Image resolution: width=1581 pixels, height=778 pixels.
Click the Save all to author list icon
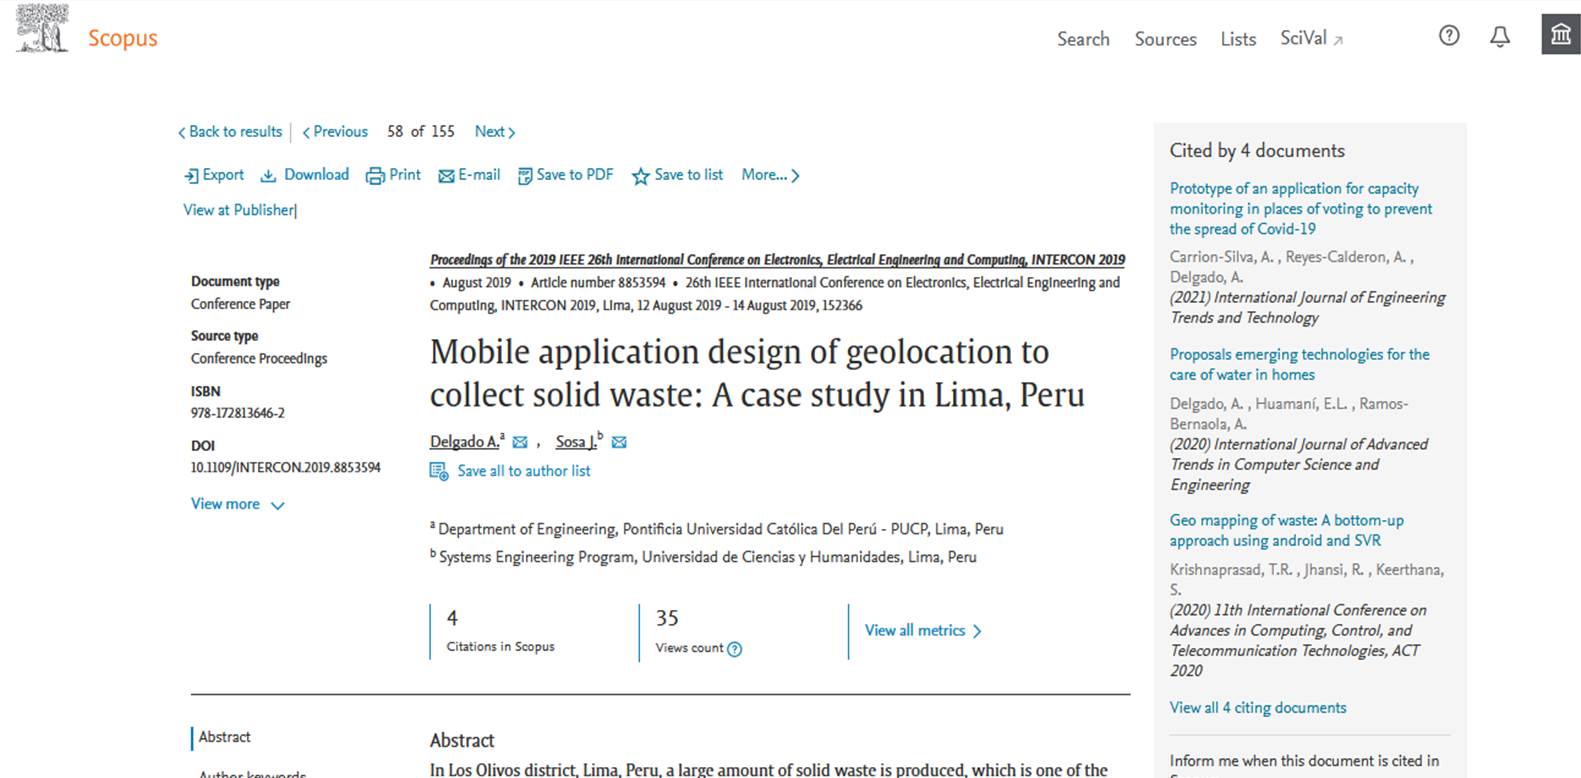click(x=439, y=471)
